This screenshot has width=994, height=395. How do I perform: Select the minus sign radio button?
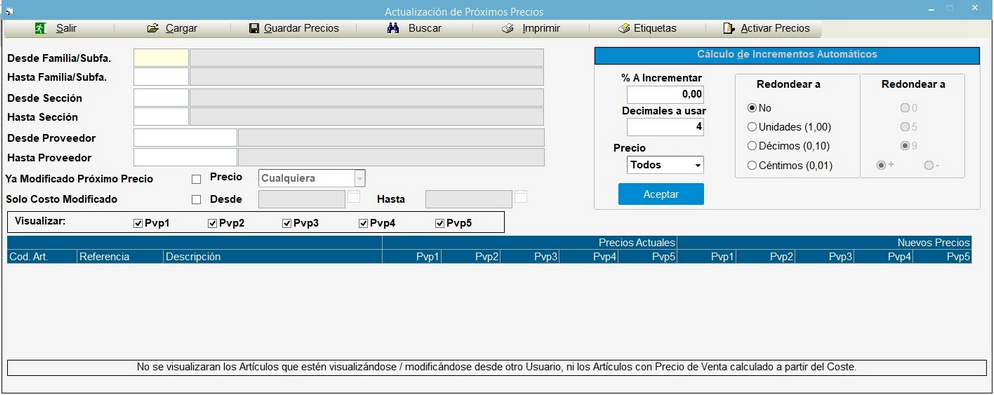[x=929, y=165]
